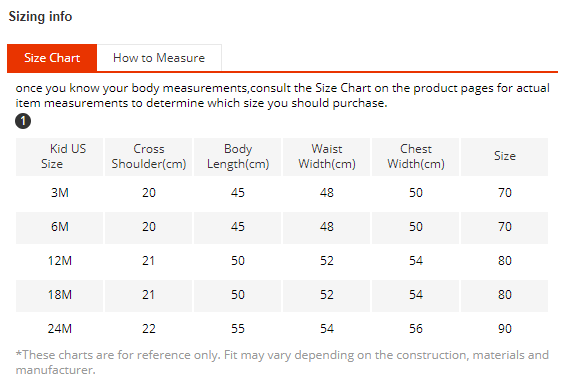Screen dimensions: 562x385
Task: Select the 3M size row label
Action: (x=59, y=193)
